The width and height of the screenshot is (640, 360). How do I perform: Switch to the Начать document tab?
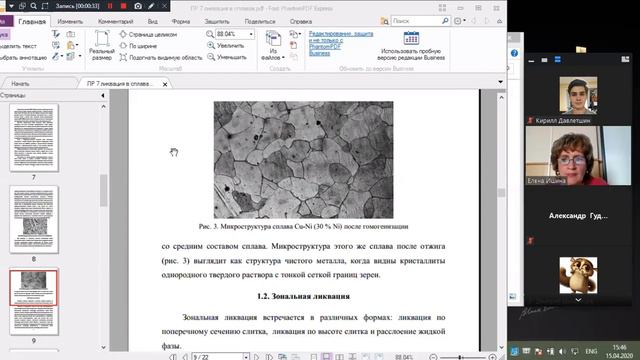(20, 84)
